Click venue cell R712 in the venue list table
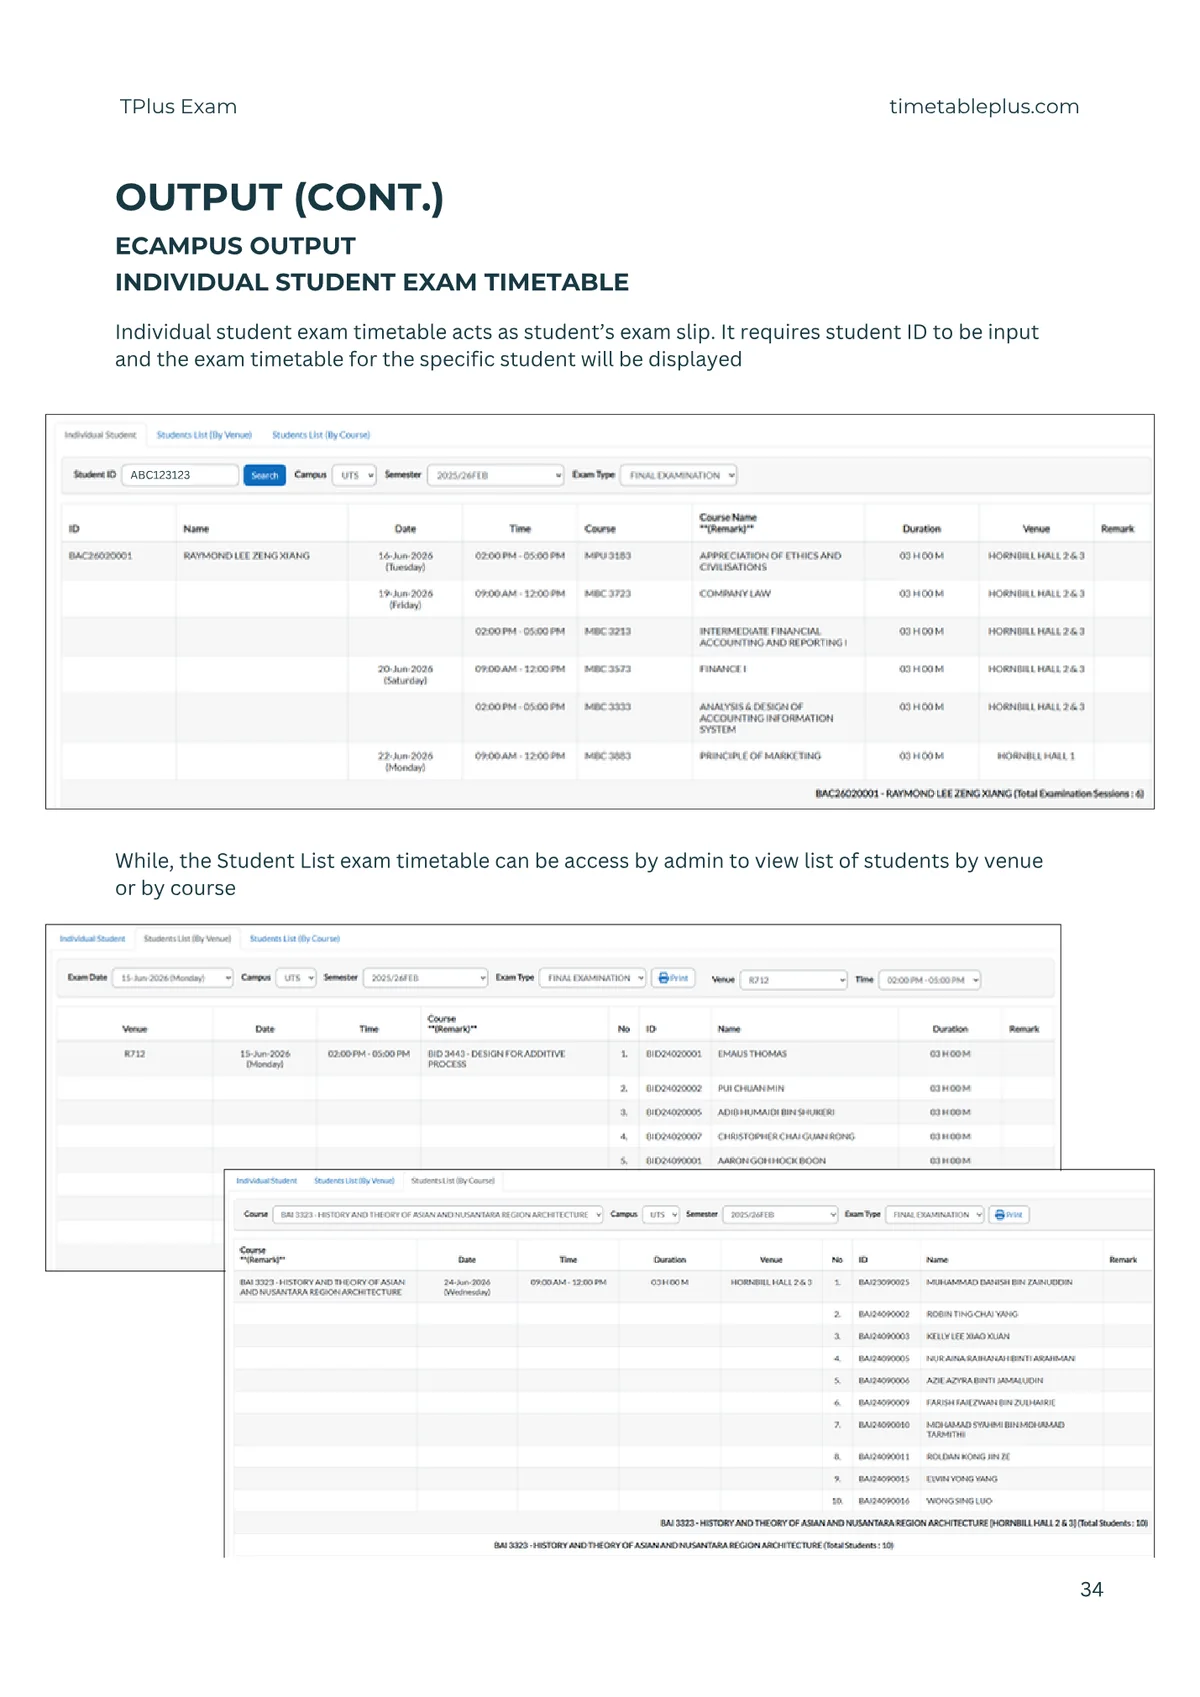1200x1697 pixels. (x=135, y=1054)
